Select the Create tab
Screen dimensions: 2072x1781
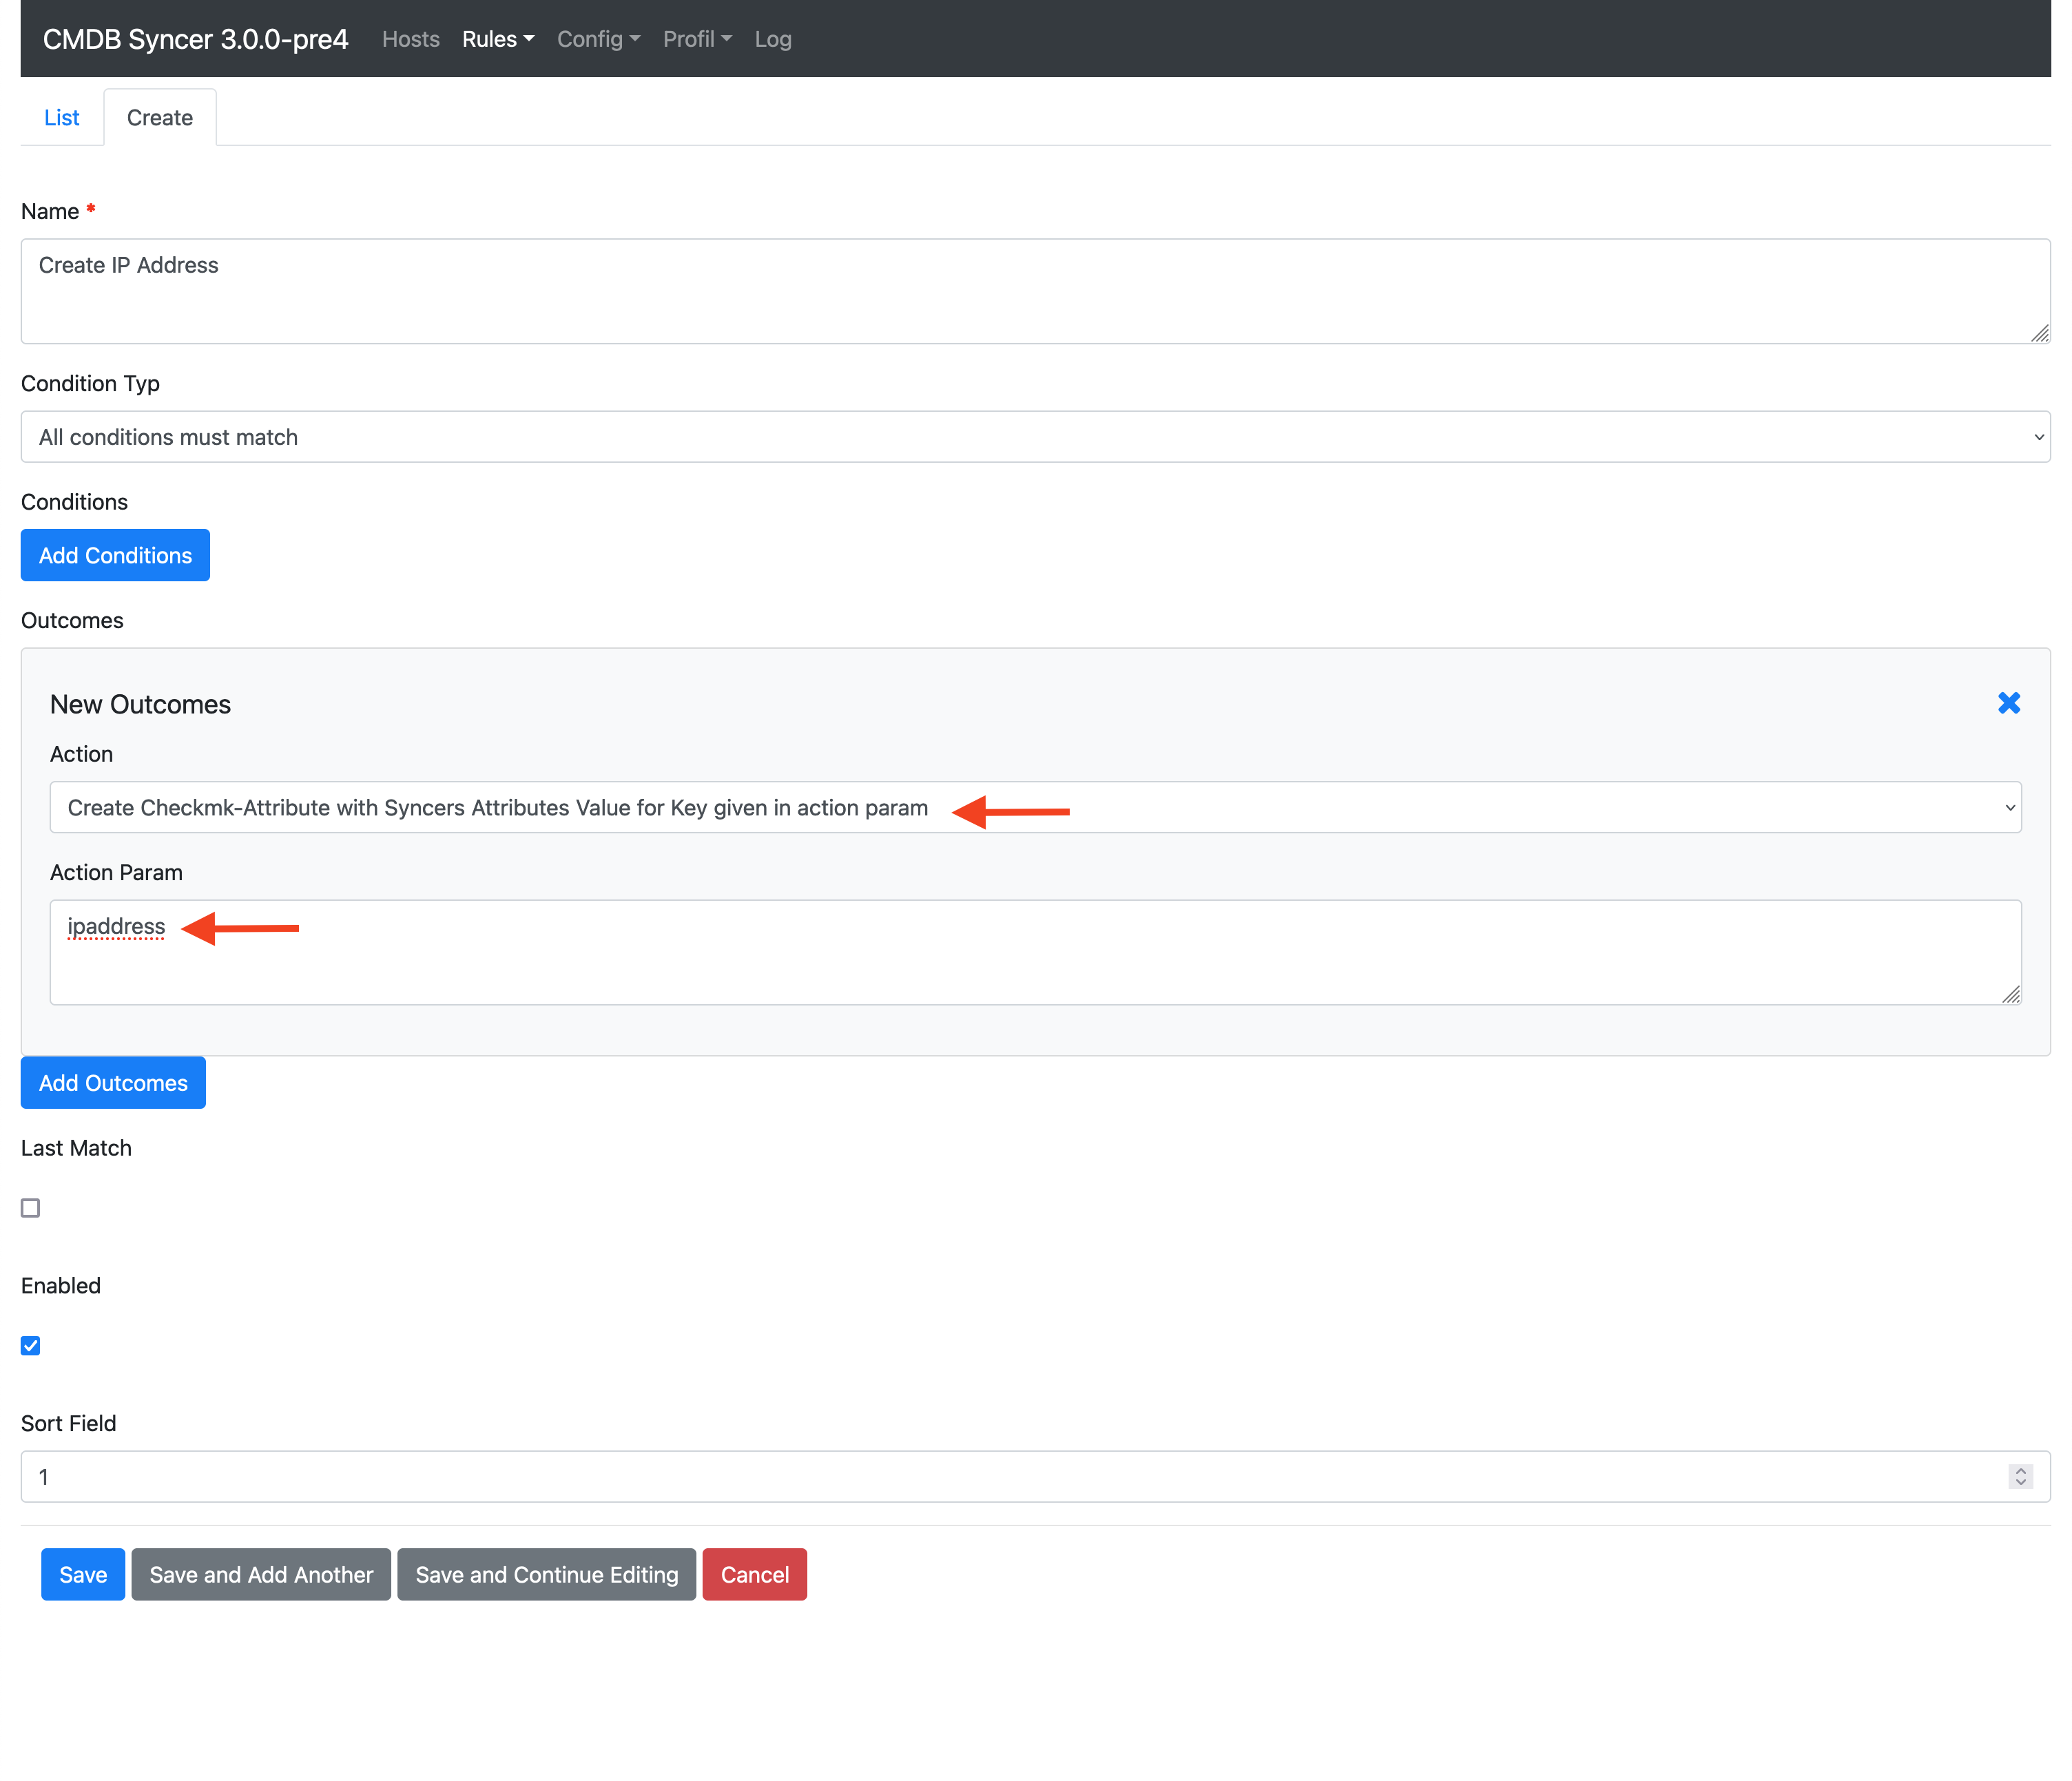(160, 118)
